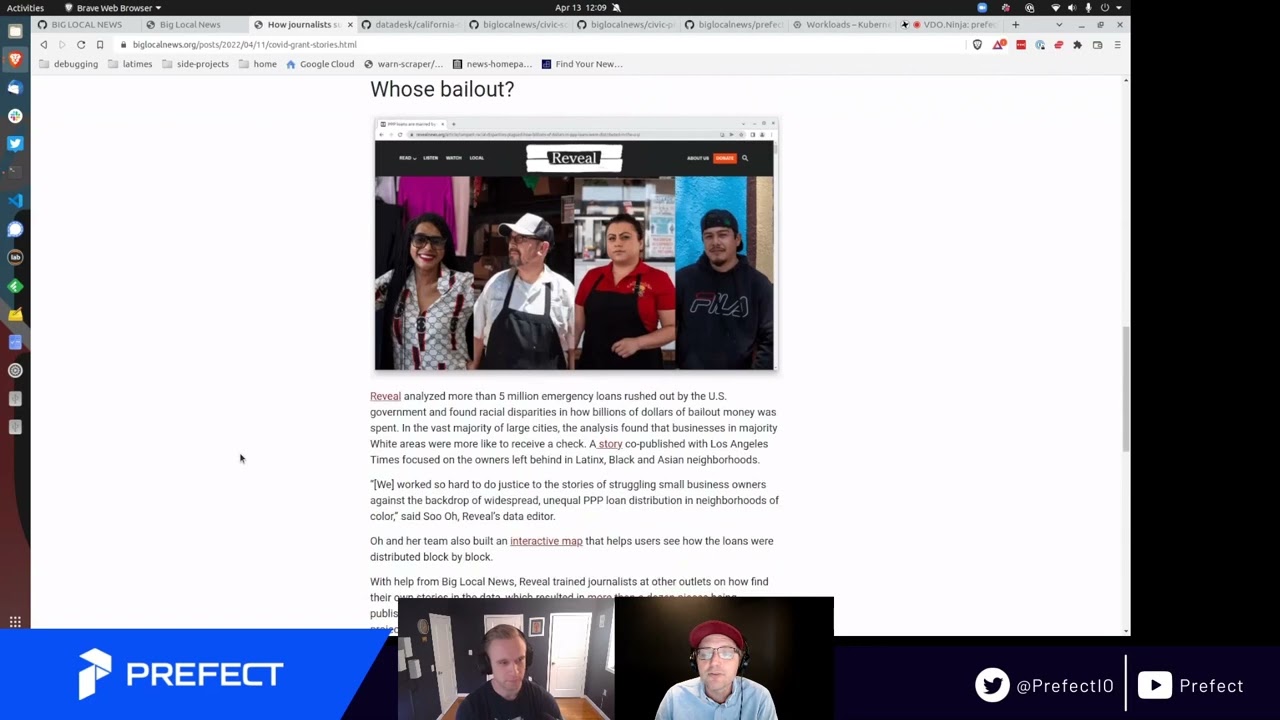Switch to datadesk/california tab
Viewport: 1280px width, 720px height.
(412, 24)
